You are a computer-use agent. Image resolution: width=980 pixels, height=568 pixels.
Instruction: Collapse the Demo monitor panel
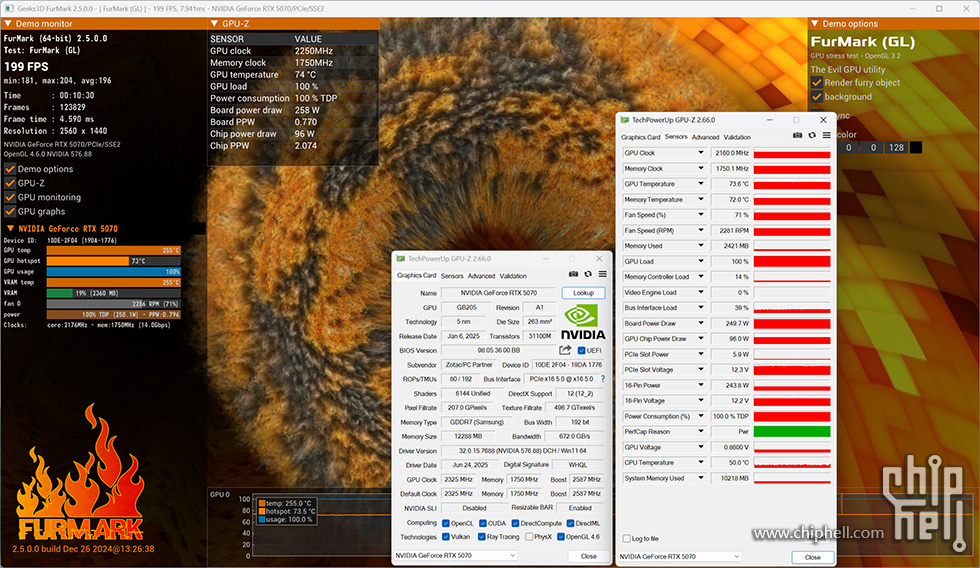coord(8,24)
